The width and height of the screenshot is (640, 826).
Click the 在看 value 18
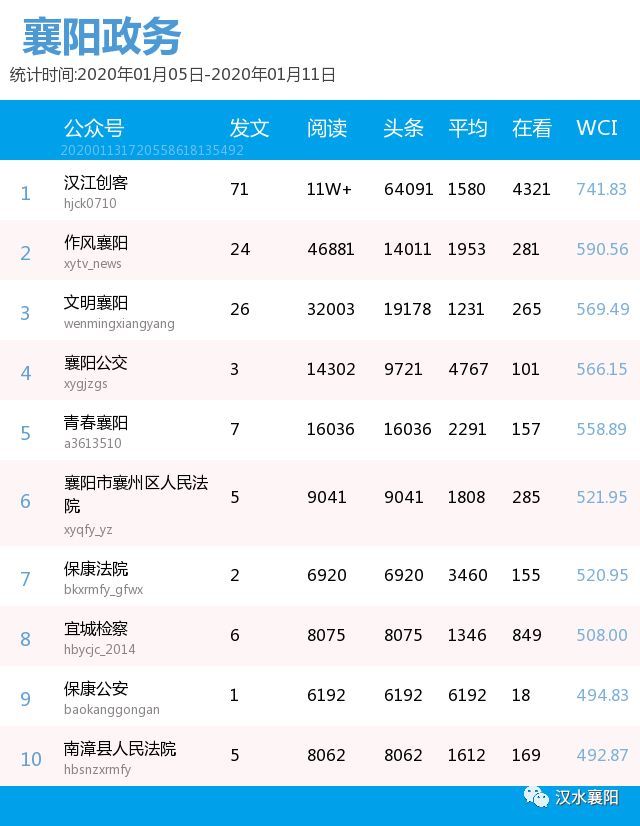click(x=521, y=695)
